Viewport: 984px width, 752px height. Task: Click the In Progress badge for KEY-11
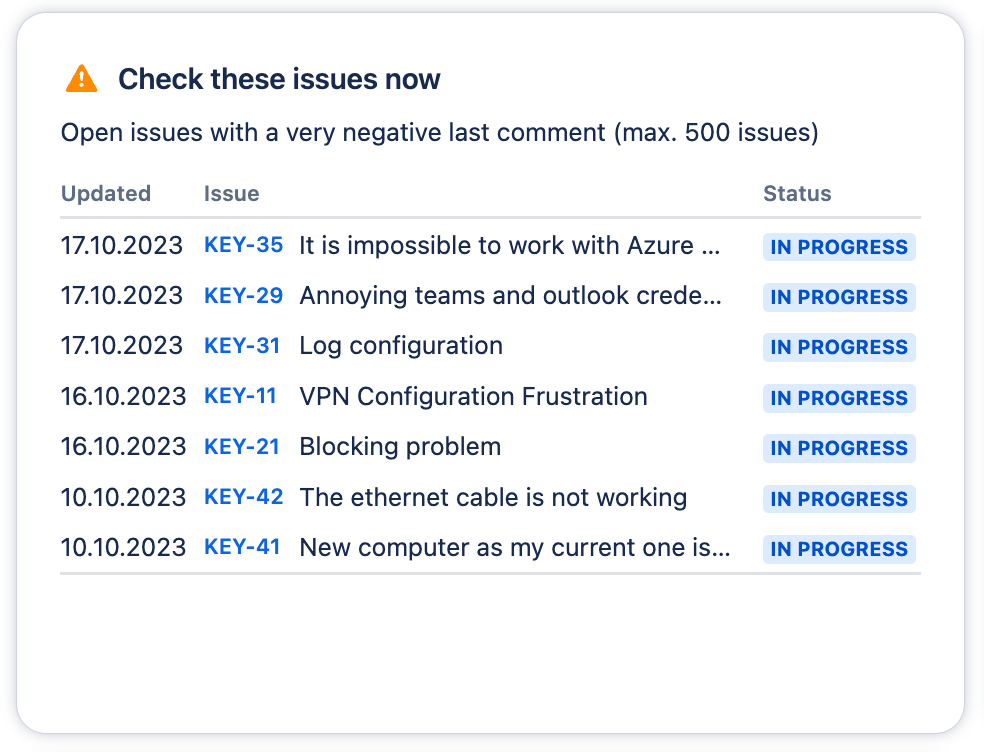click(x=839, y=398)
